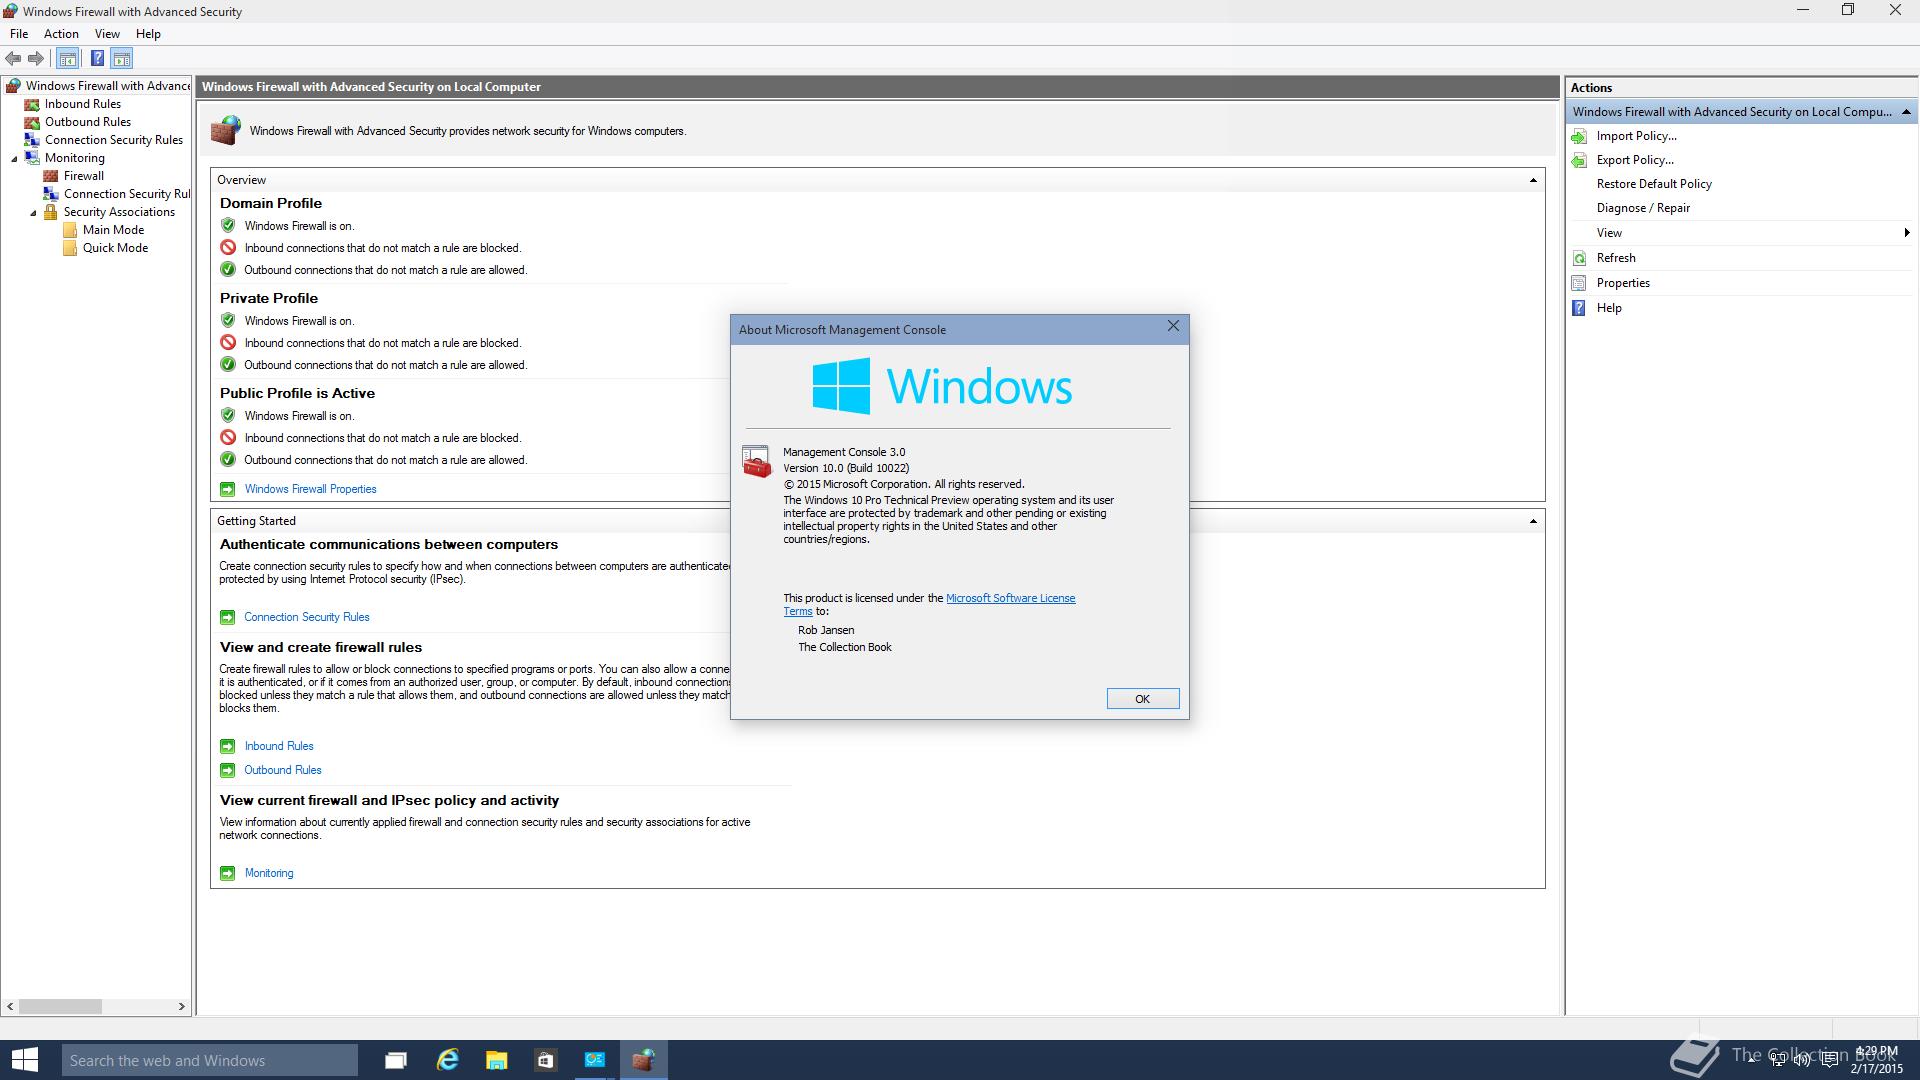Click the Forward arrow toolbar icon
Screen dimensions: 1920x1080
point(36,59)
